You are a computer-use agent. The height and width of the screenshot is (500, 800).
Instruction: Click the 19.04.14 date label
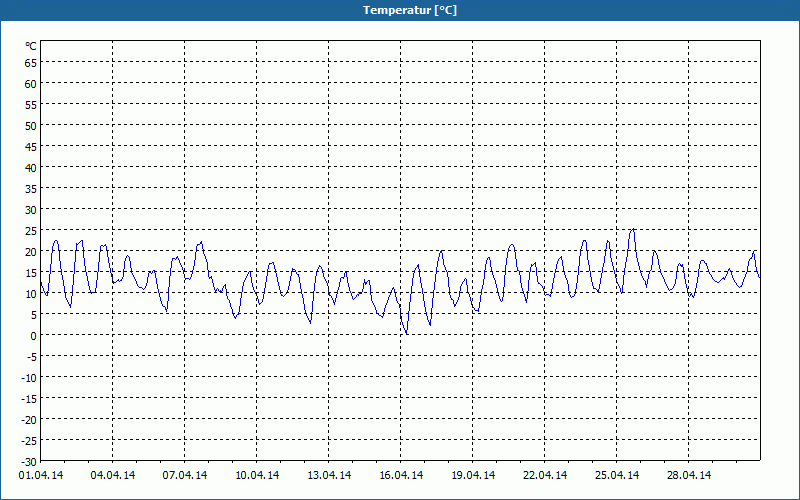(x=473, y=476)
